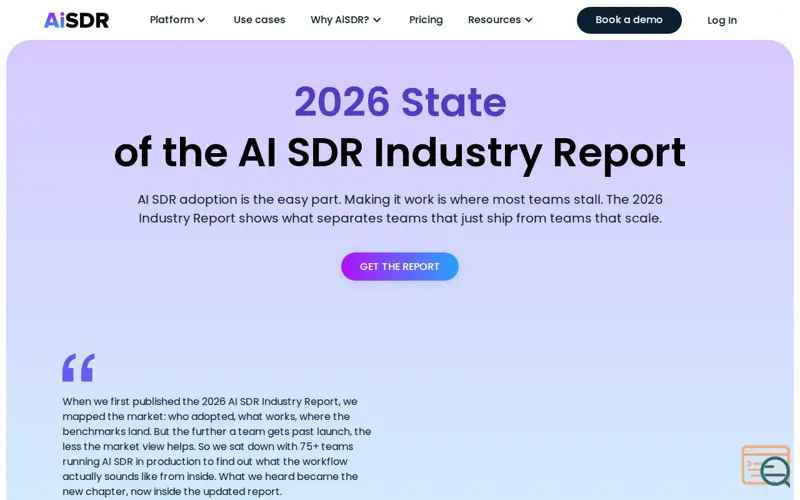Open the Pricing page

426,20
